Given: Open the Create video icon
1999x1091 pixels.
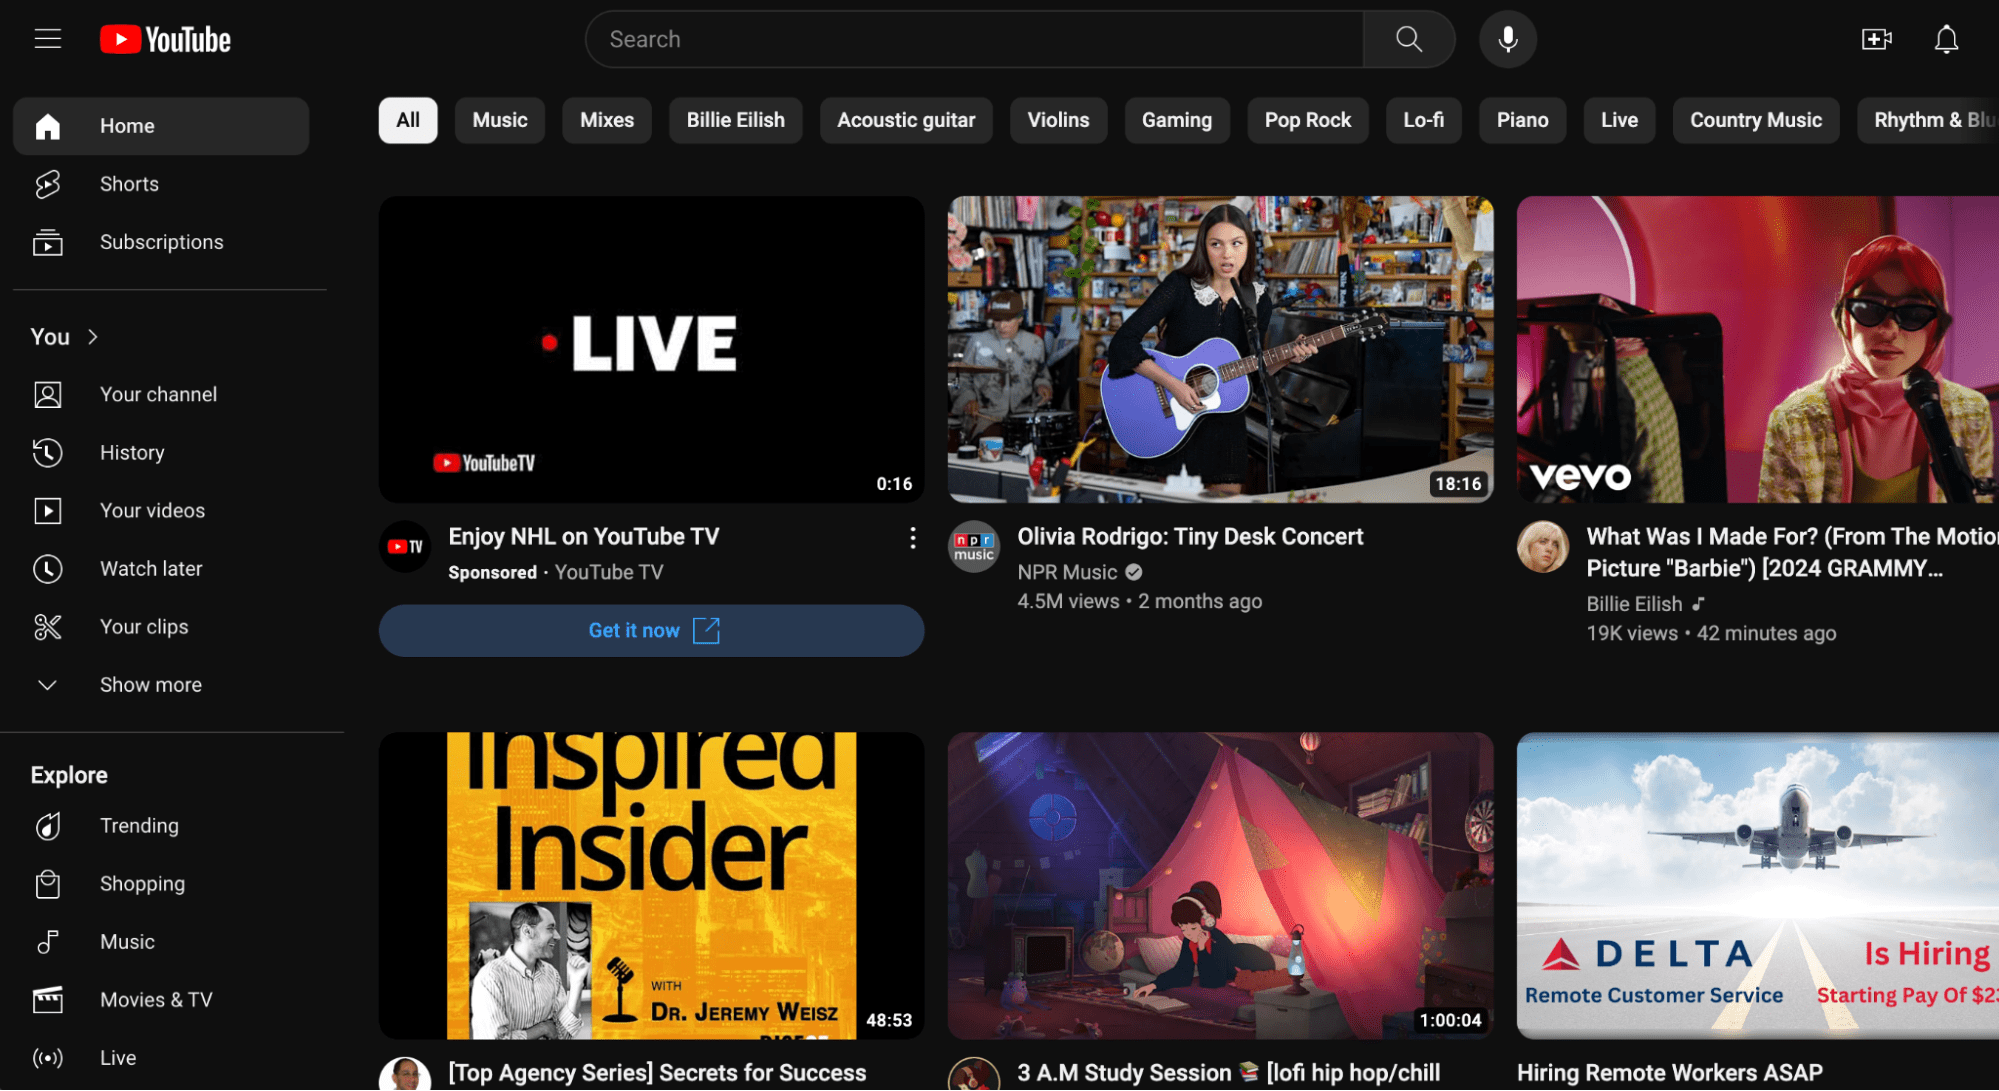Looking at the screenshot, I should pos(1876,39).
